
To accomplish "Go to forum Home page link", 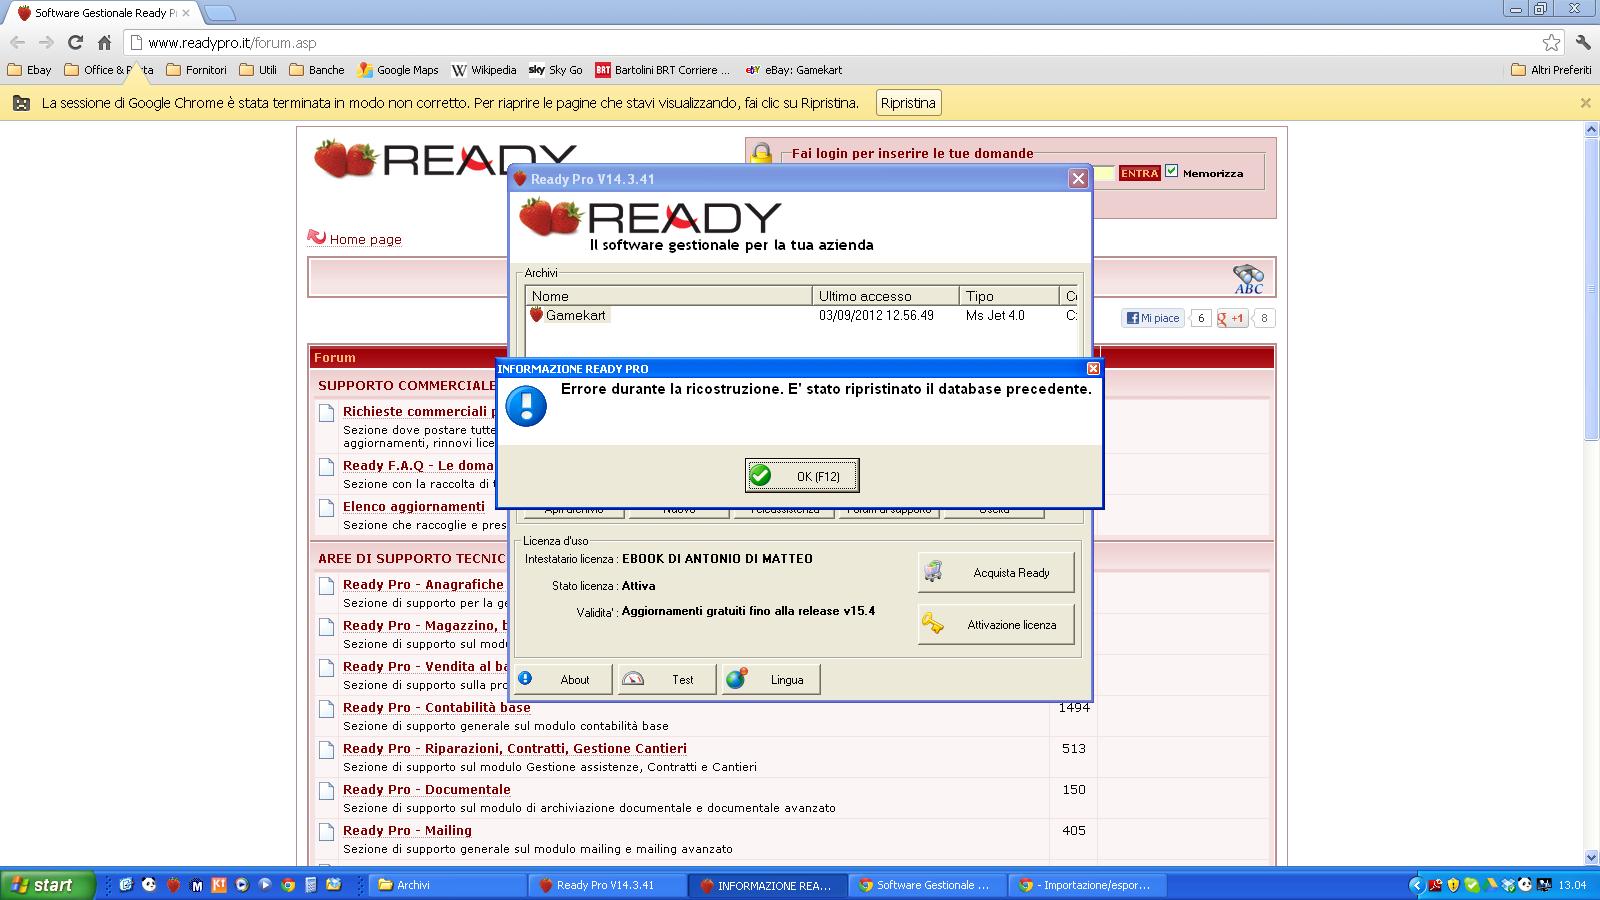I will tap(365, 239).
